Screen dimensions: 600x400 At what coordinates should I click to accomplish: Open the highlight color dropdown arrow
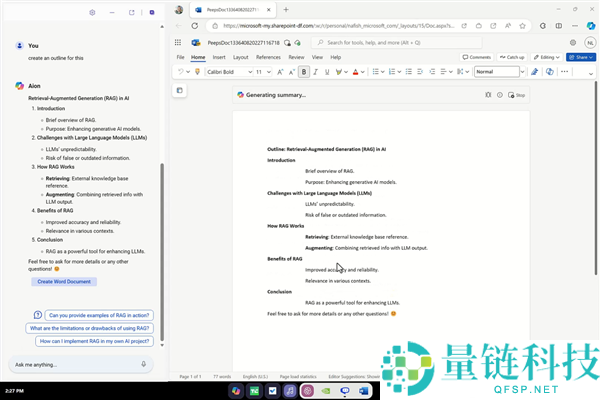pyautogui.click(x=346, y=72)
